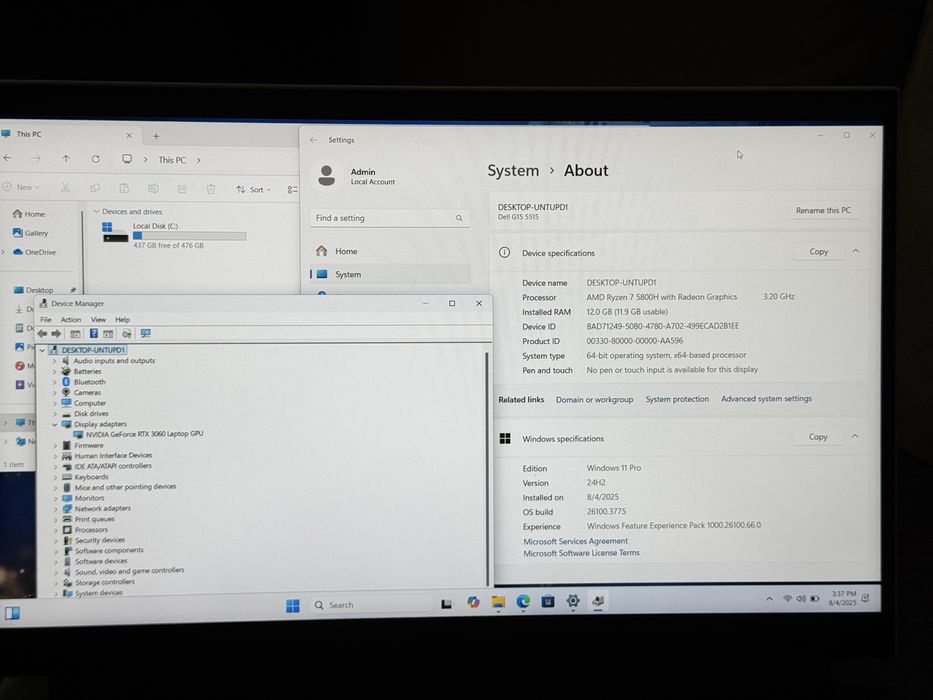Screen dimensions: 933x700
Task: Add new tab in File Explorer
Action: [156, 136]
